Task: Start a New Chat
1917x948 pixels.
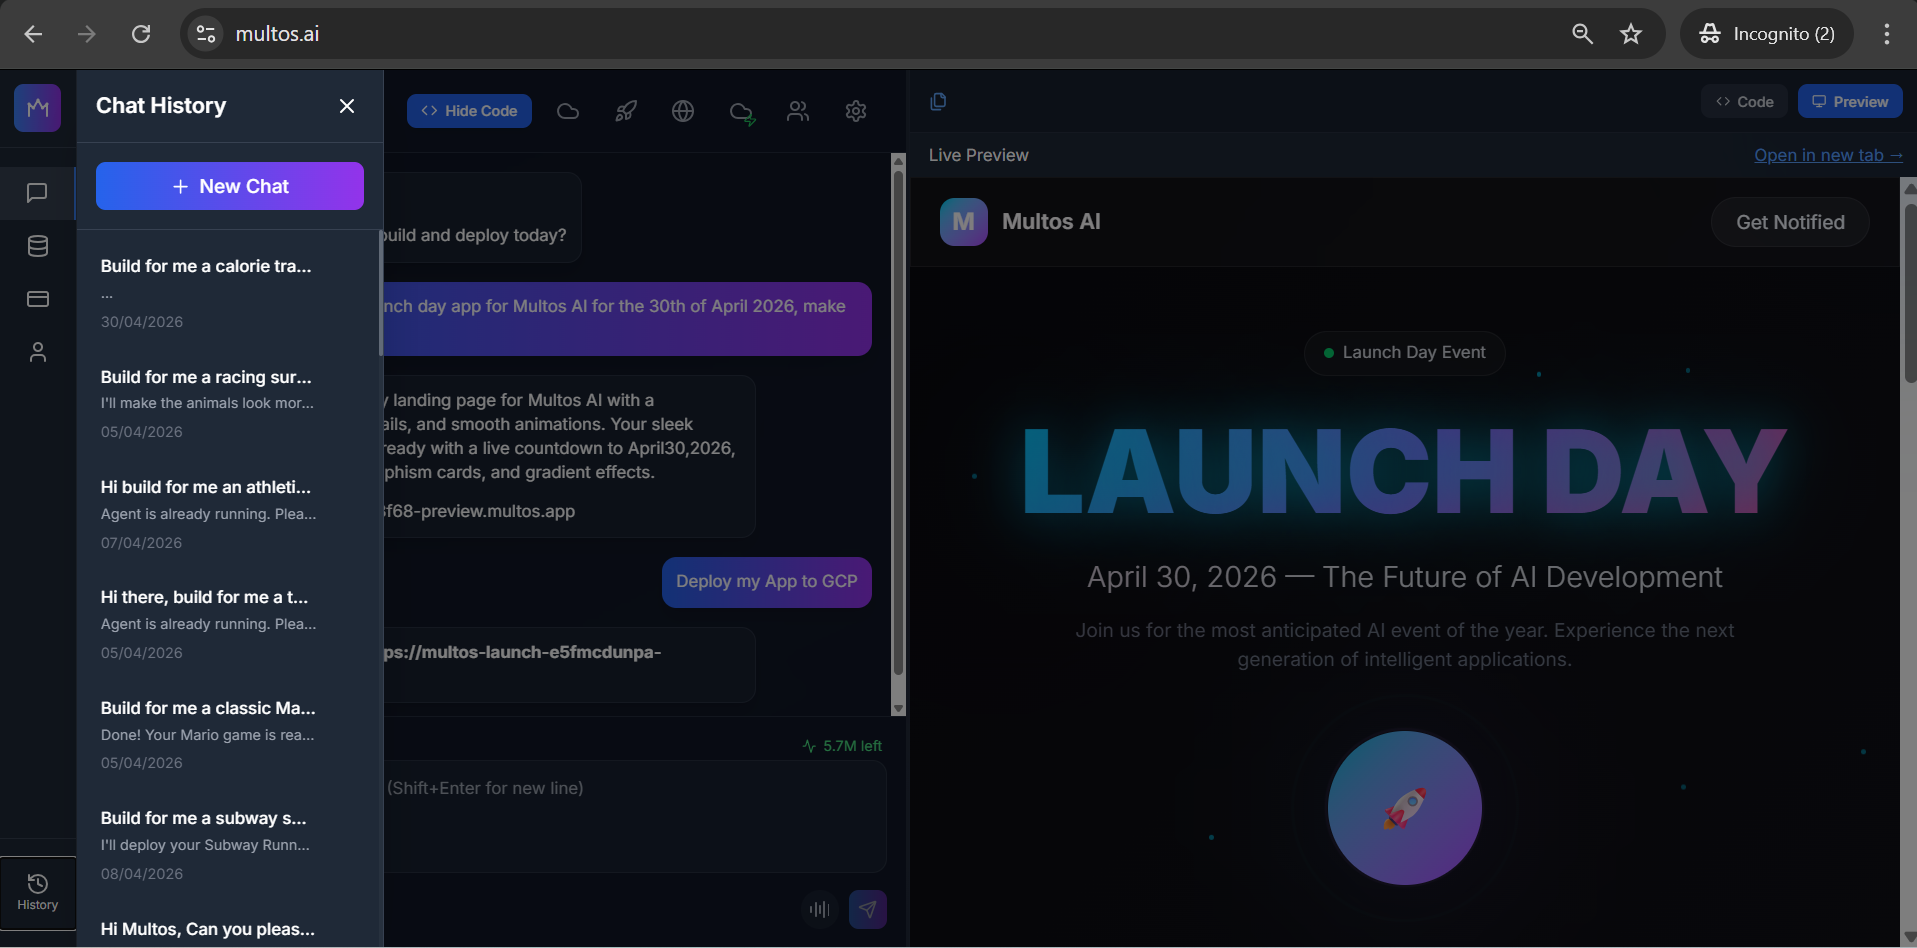Action: pyautogui.click(x=230, y=186)
